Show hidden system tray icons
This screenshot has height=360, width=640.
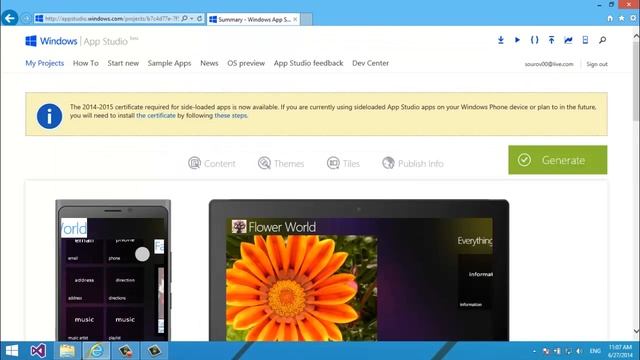tap(534, 351)
